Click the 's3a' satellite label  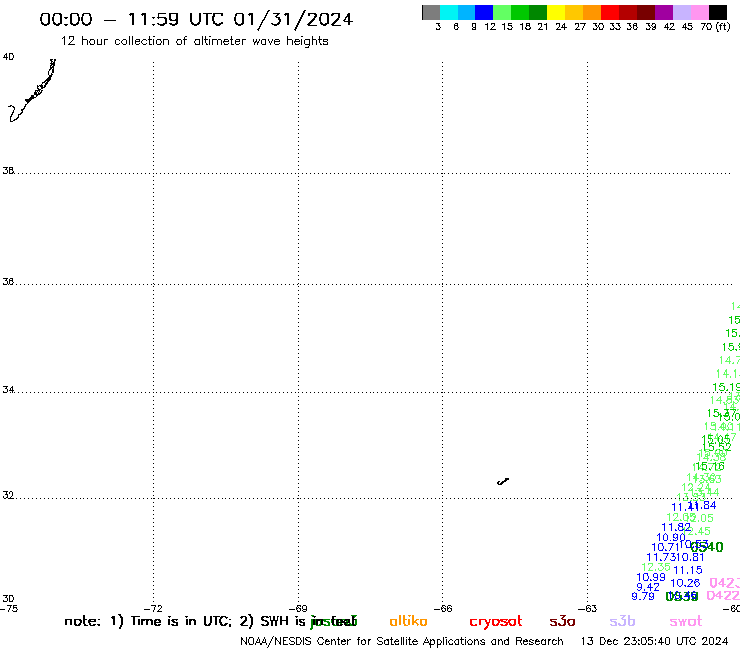[562, 621]
